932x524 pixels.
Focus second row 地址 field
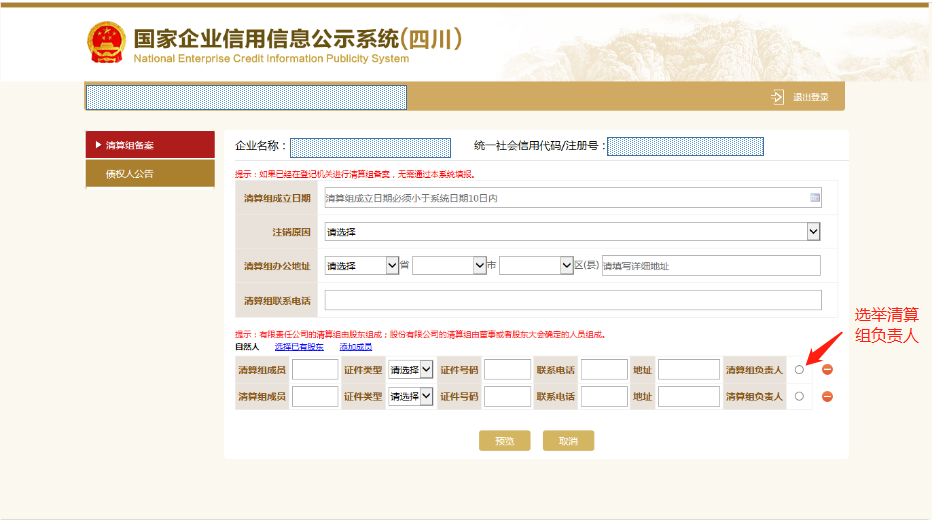point(689,396)
